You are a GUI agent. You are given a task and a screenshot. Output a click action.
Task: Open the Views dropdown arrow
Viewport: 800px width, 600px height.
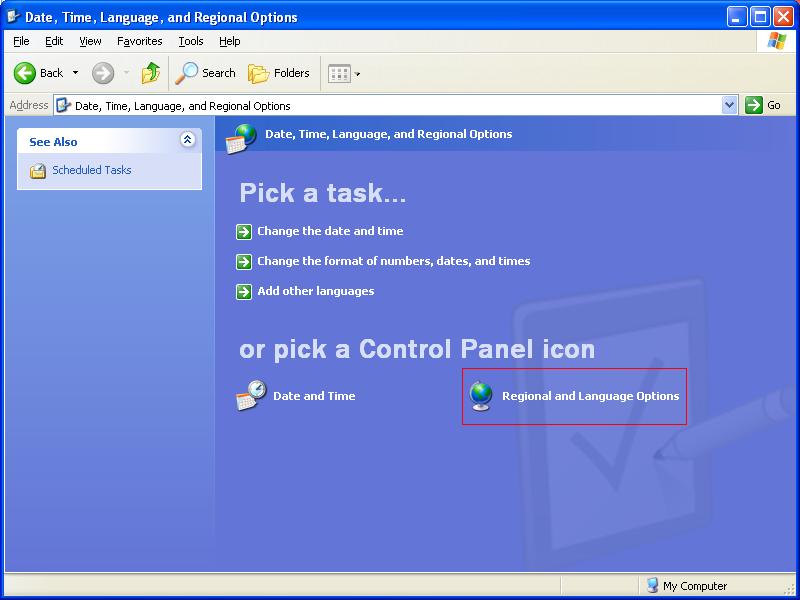(x=358, y=74)
